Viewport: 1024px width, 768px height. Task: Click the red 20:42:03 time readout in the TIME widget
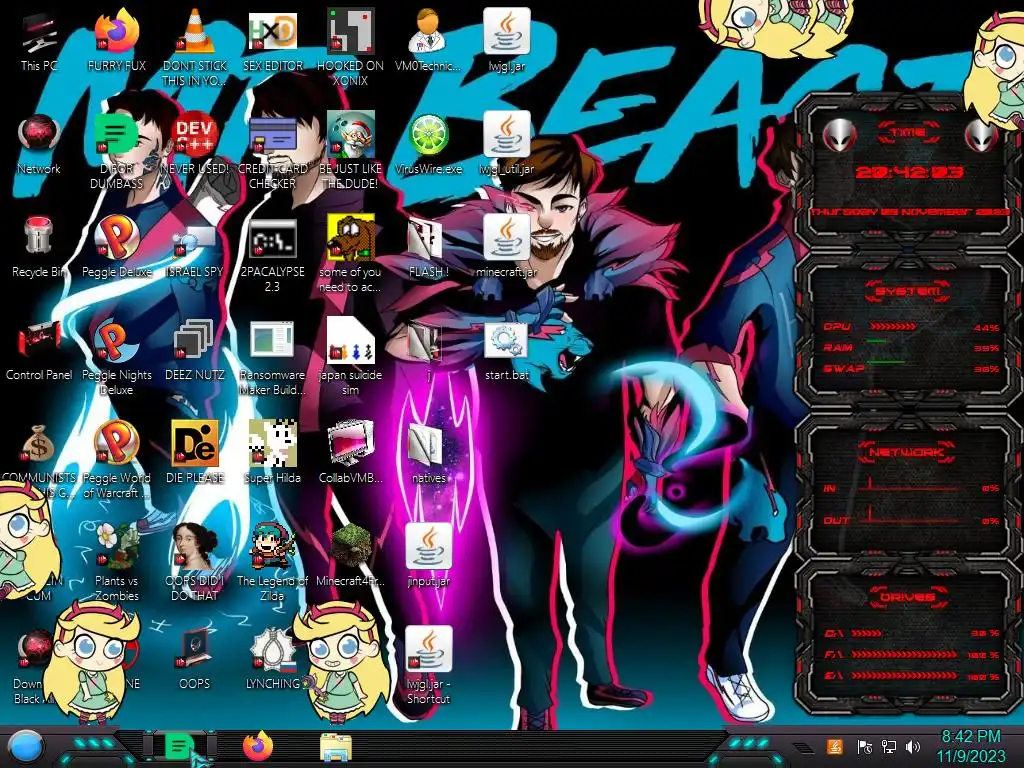908,172
